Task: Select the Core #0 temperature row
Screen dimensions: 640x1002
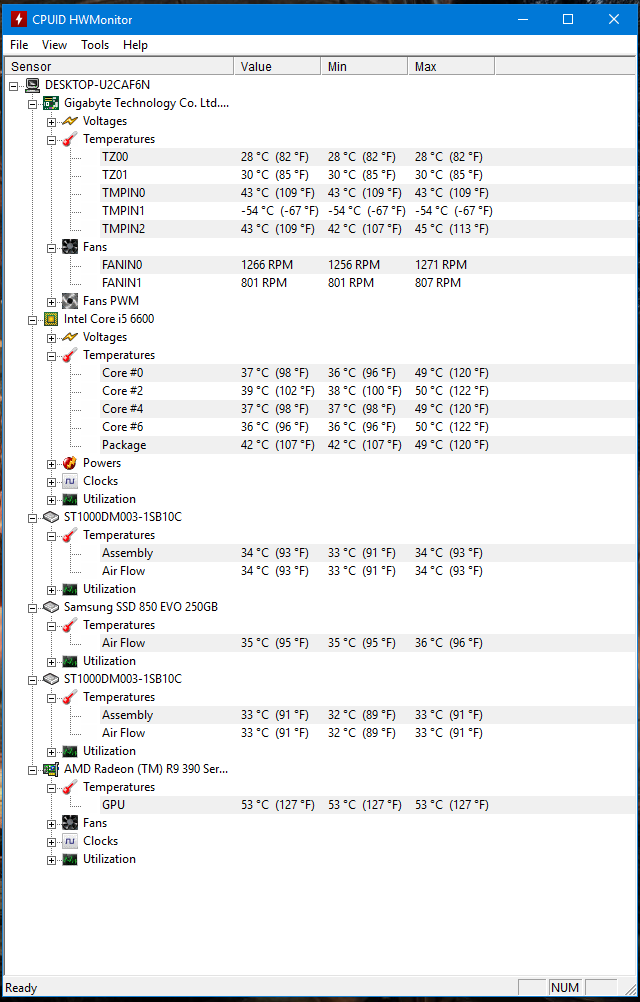Action: click(367, 373)
